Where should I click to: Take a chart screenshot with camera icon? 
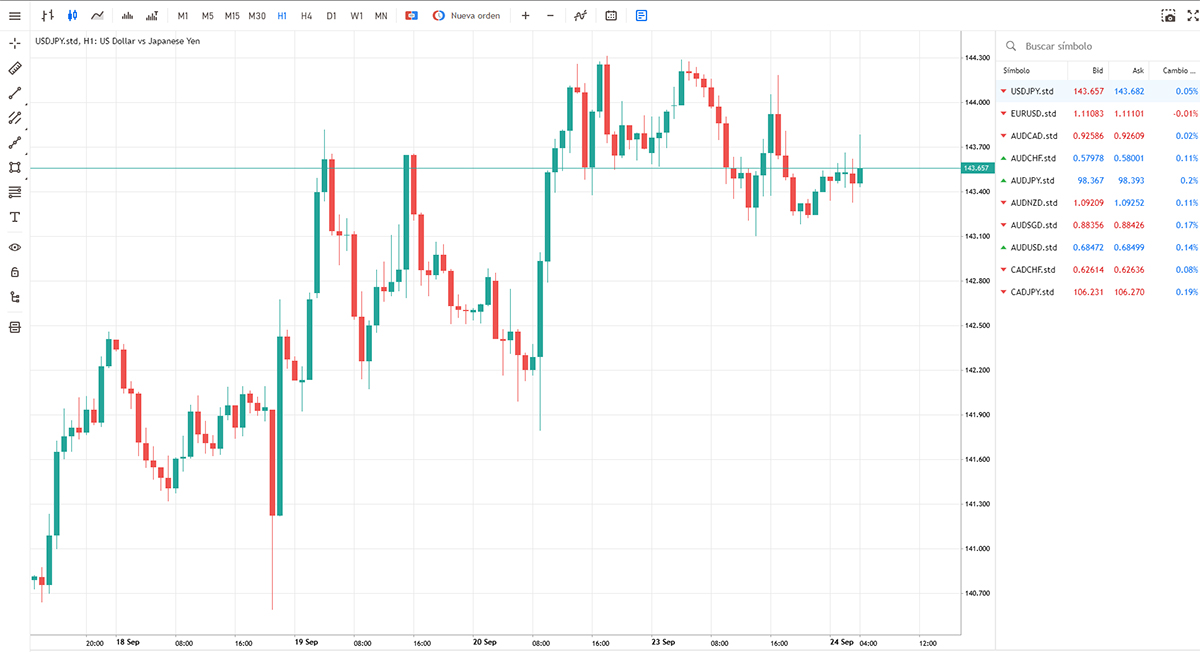(1168, 16)
